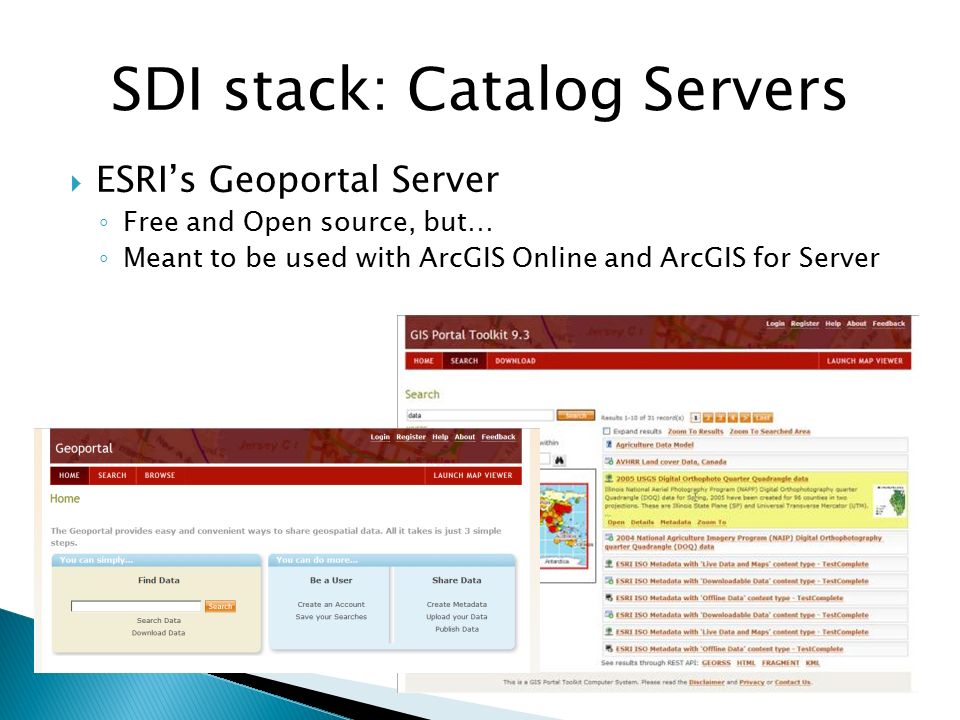Click Create Metadata under Share Data
The width and height of the screenshot is (960, 720).
pos(457,605)
